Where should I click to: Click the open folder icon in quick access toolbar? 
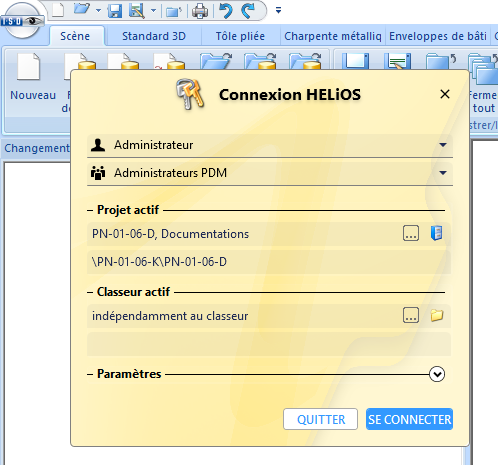82,9
